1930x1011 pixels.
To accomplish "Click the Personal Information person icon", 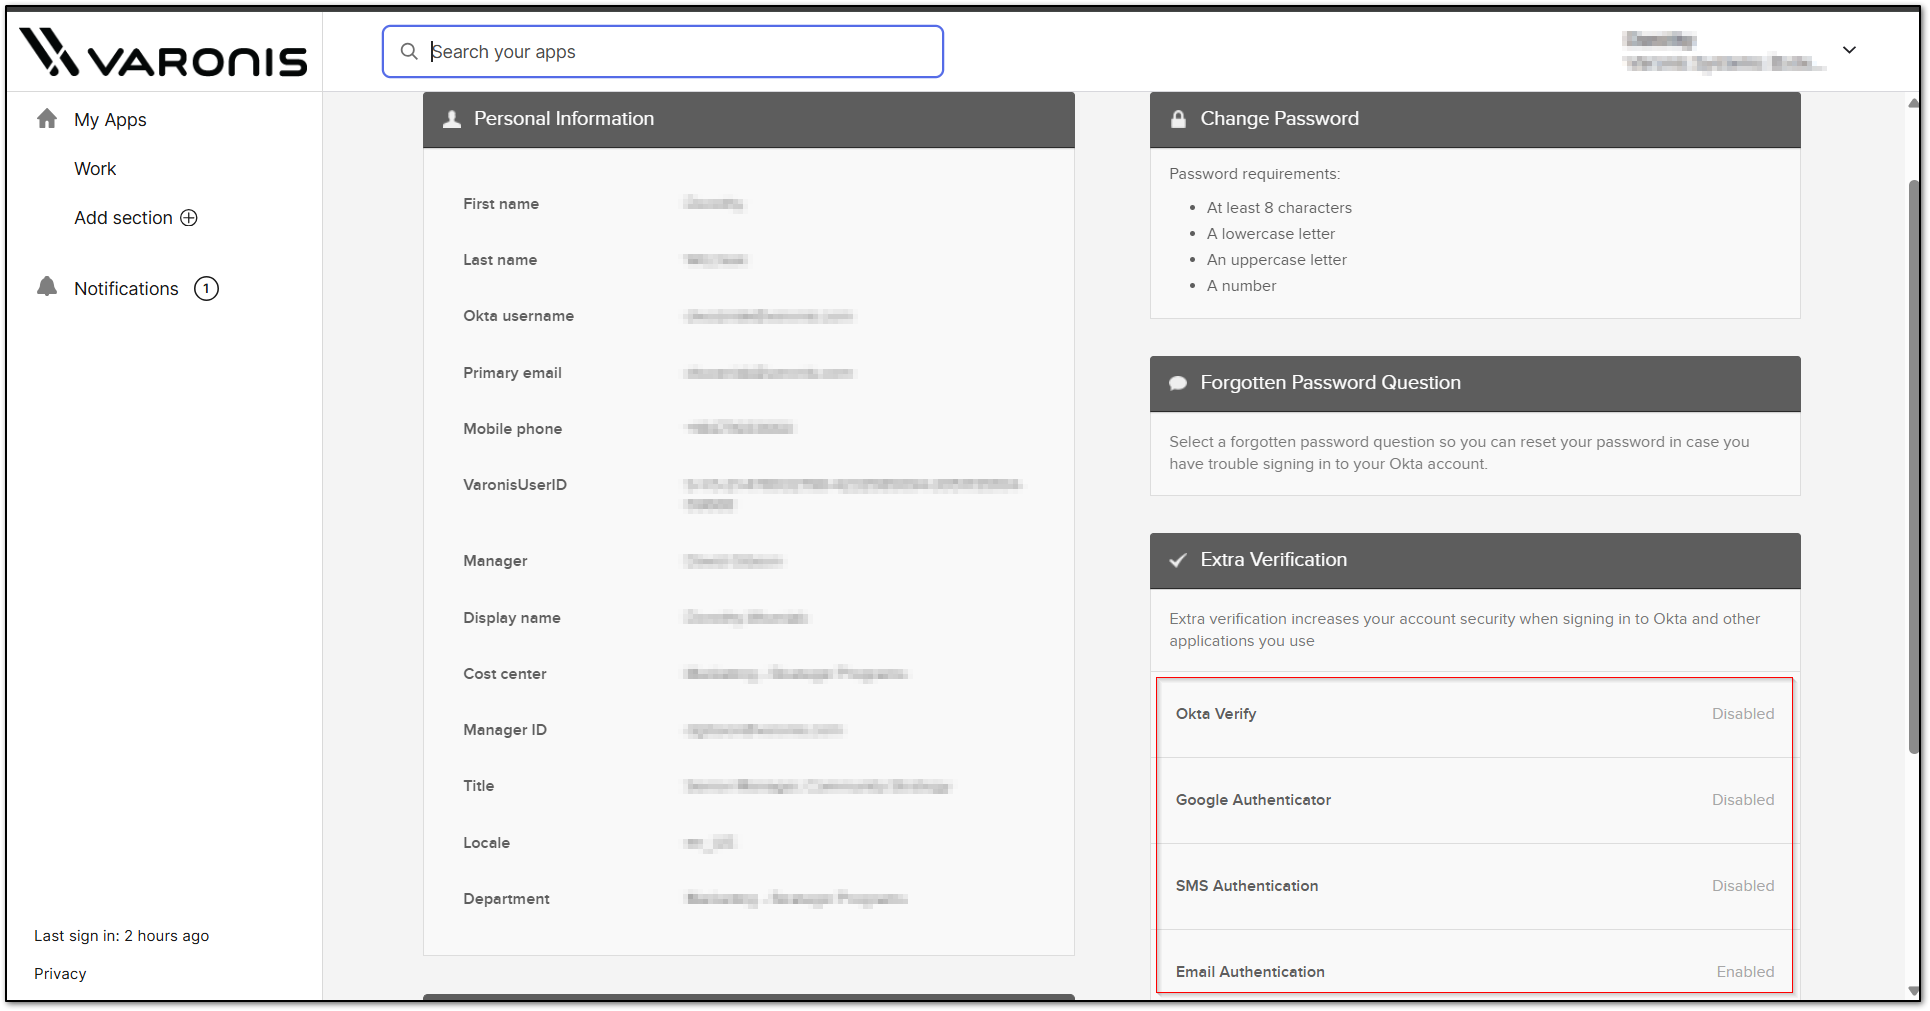I will coord(452,119).
